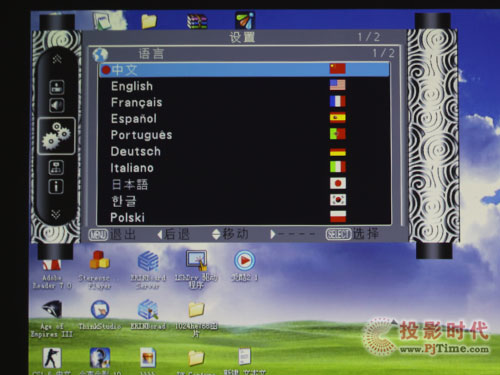The width and height of the screenshot is (500, 375).
Task: Select the down double-chevron in OSD sidebar
Action: (56, 214)
